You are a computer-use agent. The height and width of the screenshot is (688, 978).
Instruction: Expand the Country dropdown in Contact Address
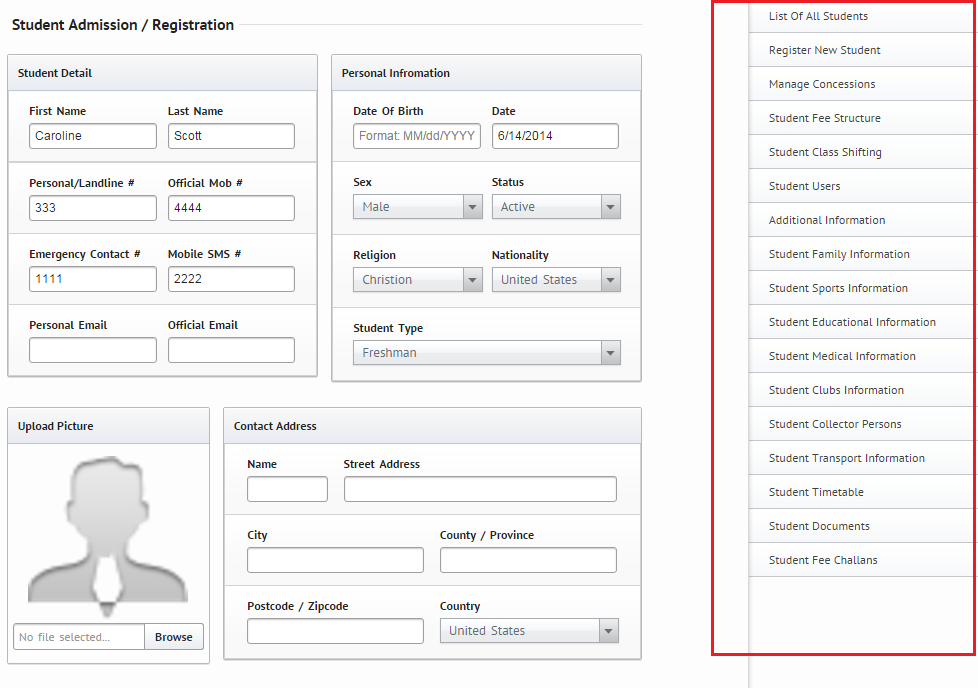tap(529, 631)
